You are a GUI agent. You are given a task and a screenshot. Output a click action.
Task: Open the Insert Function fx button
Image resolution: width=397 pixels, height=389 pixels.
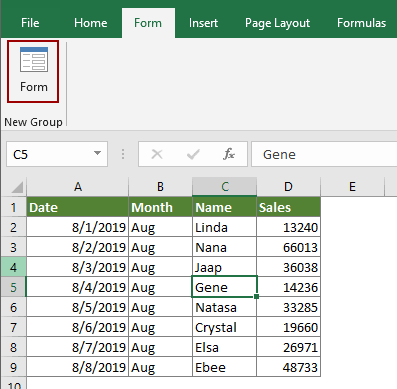[229, 154]
